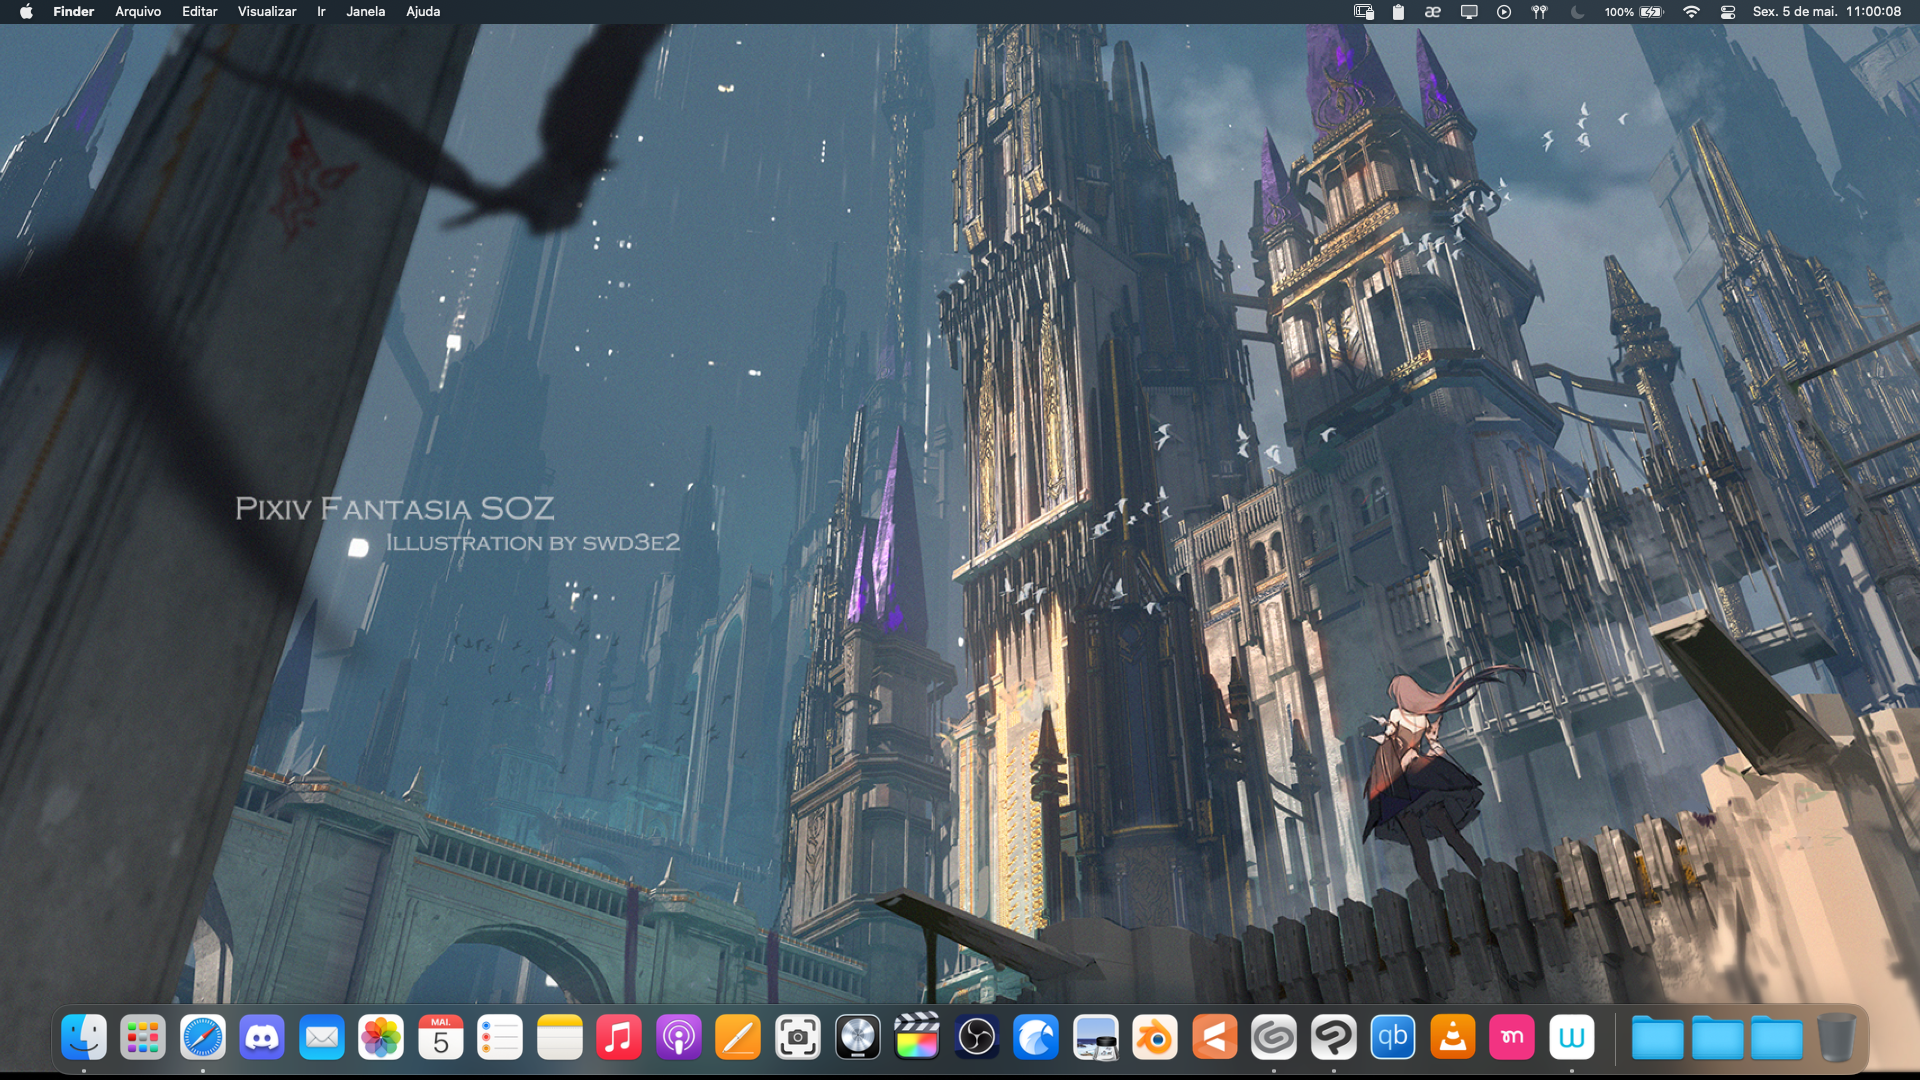Screen dimensions: 1920x1080
Task: Open Logic Pro from the Dock
Action: pyautogui.click(x=858, y=1038)
